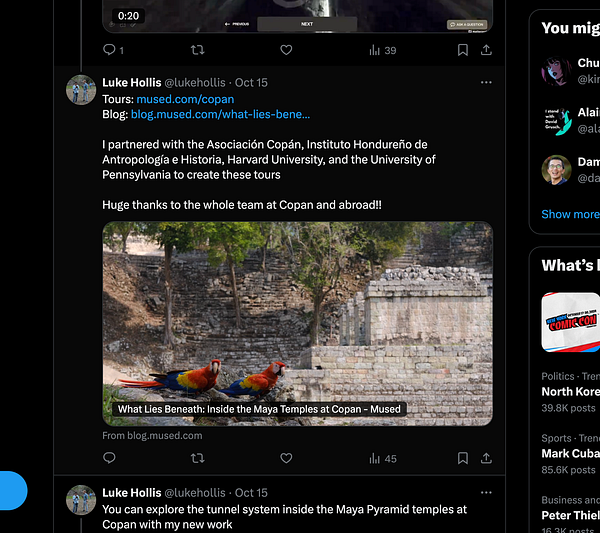600x533 pixels.
Task: Open the smiling man suggested account avatar
Action: pyautogui.click(x=556, y=170)
